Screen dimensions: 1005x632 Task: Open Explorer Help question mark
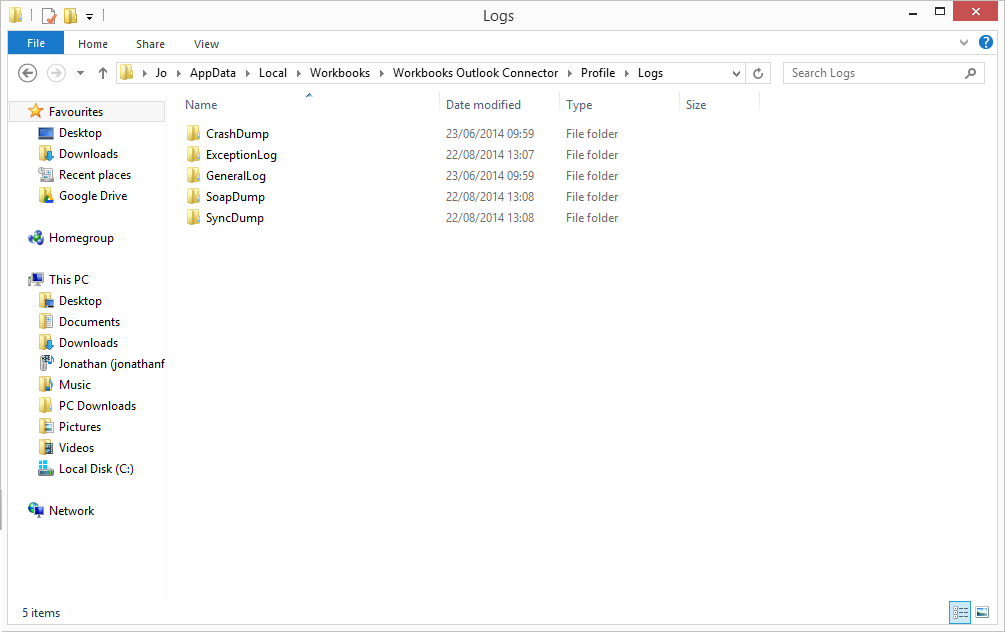(x=986, y=42)
